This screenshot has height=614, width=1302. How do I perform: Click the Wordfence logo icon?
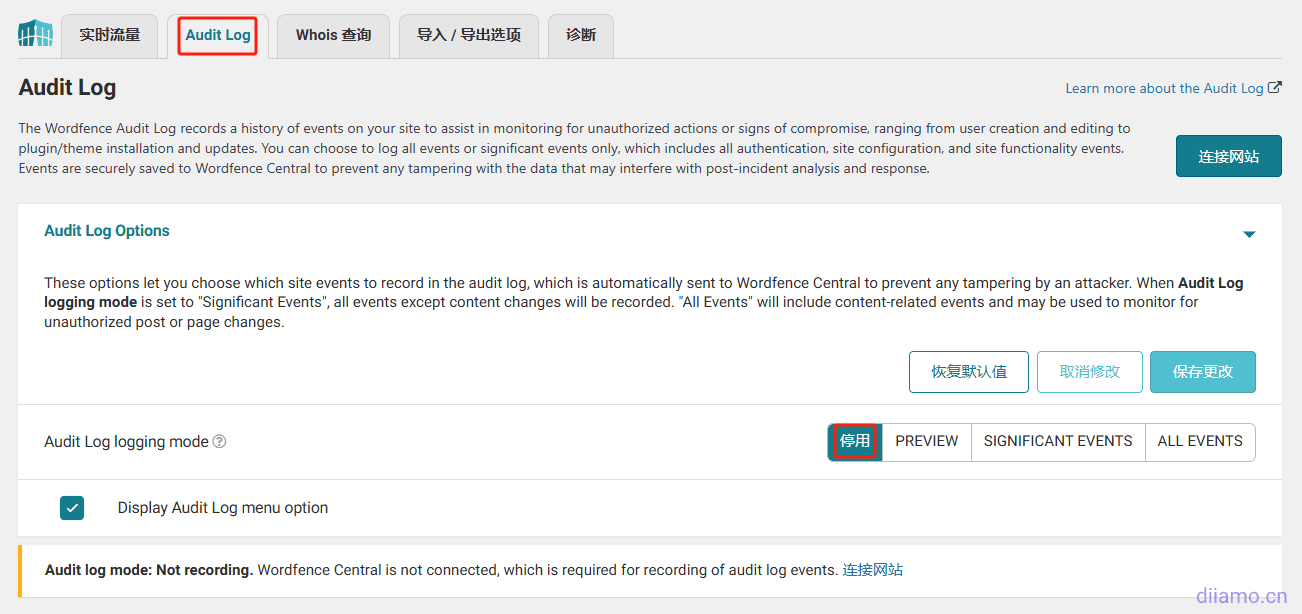(x=35, y=33)
